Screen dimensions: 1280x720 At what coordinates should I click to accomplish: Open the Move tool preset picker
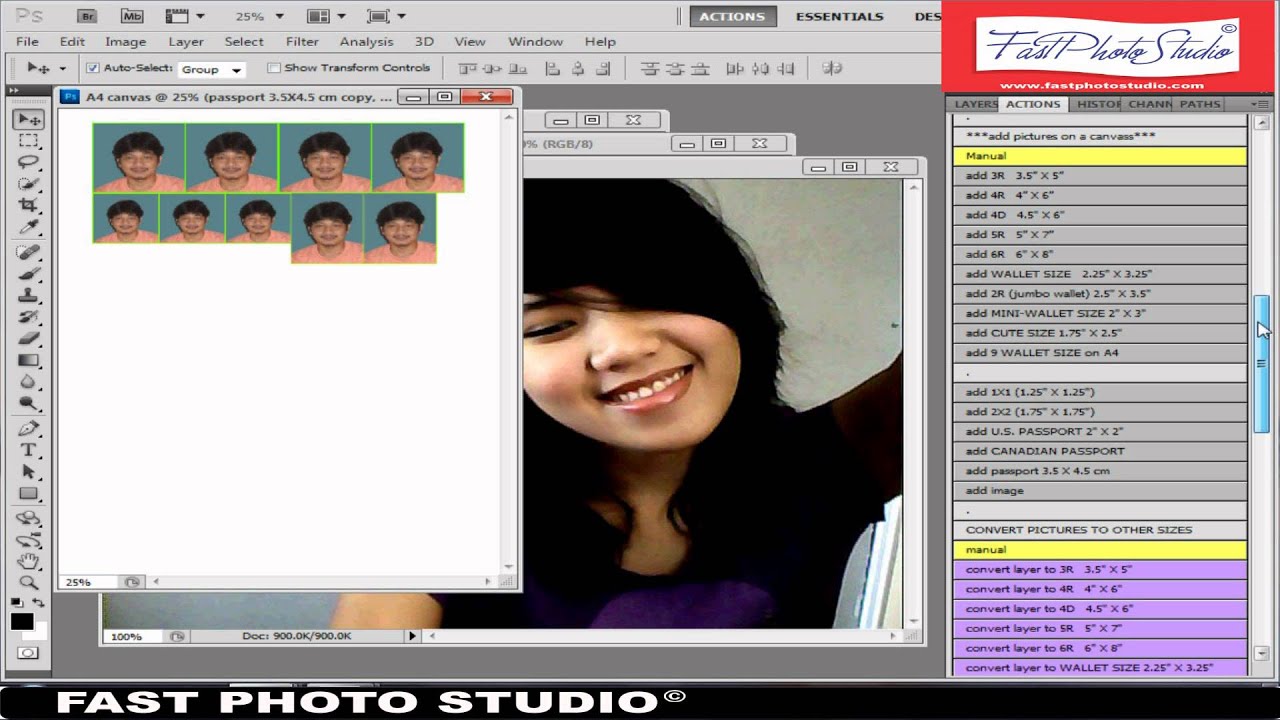46,68
